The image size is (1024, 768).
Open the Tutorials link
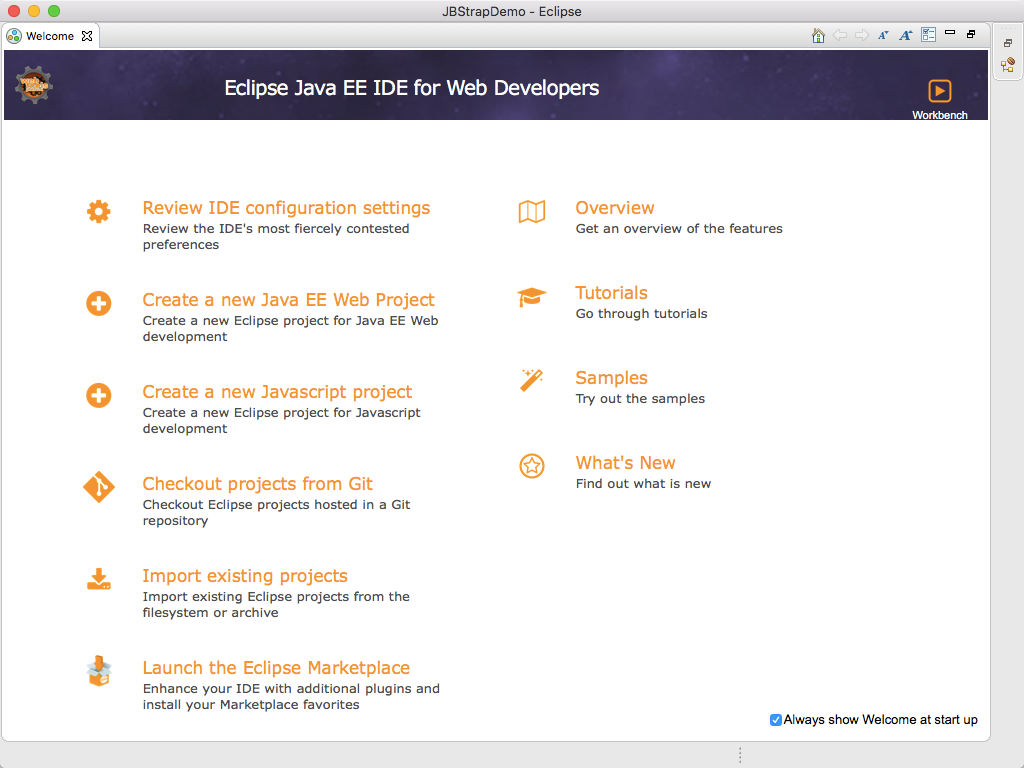tap(611, 293)
